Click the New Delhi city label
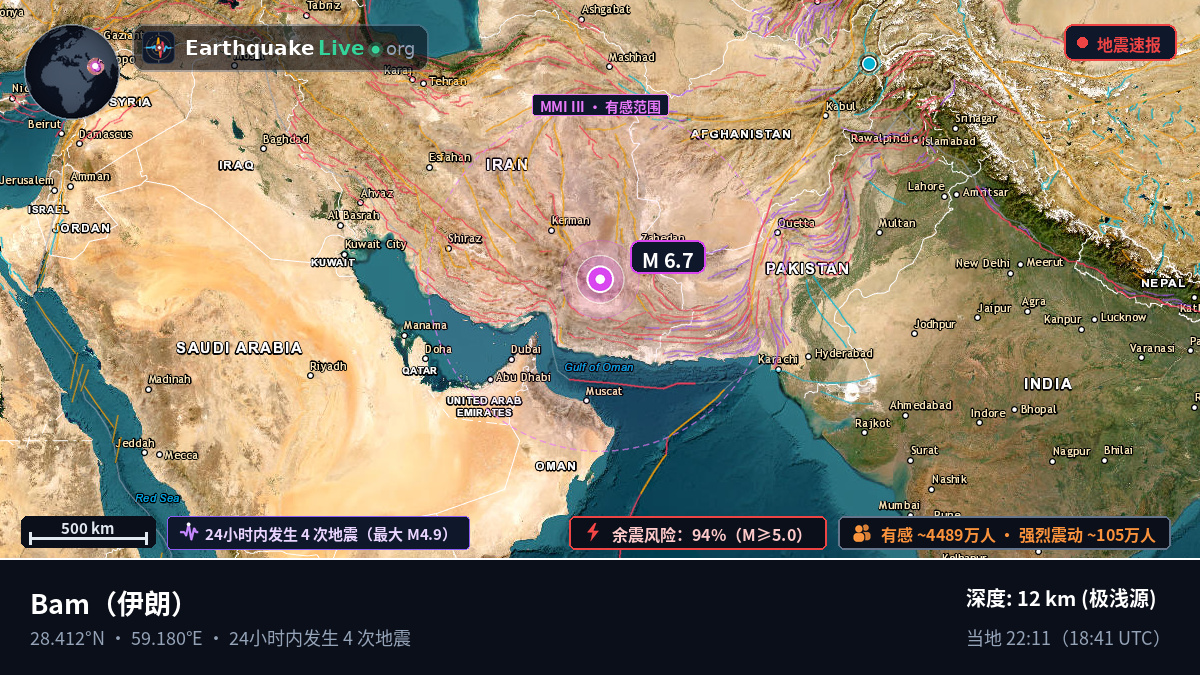The image size is (1200, 675). click(983, 264)
